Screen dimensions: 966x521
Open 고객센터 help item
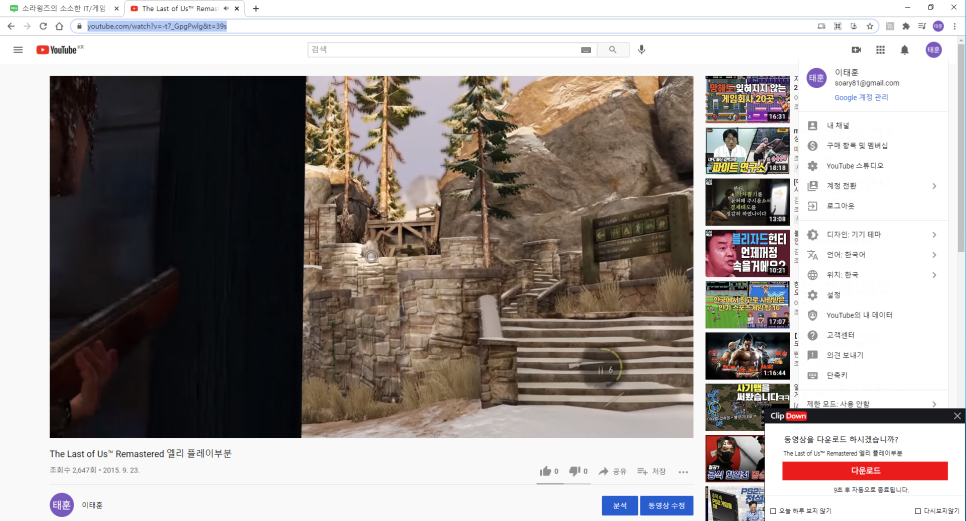click(x=872, y=335)
